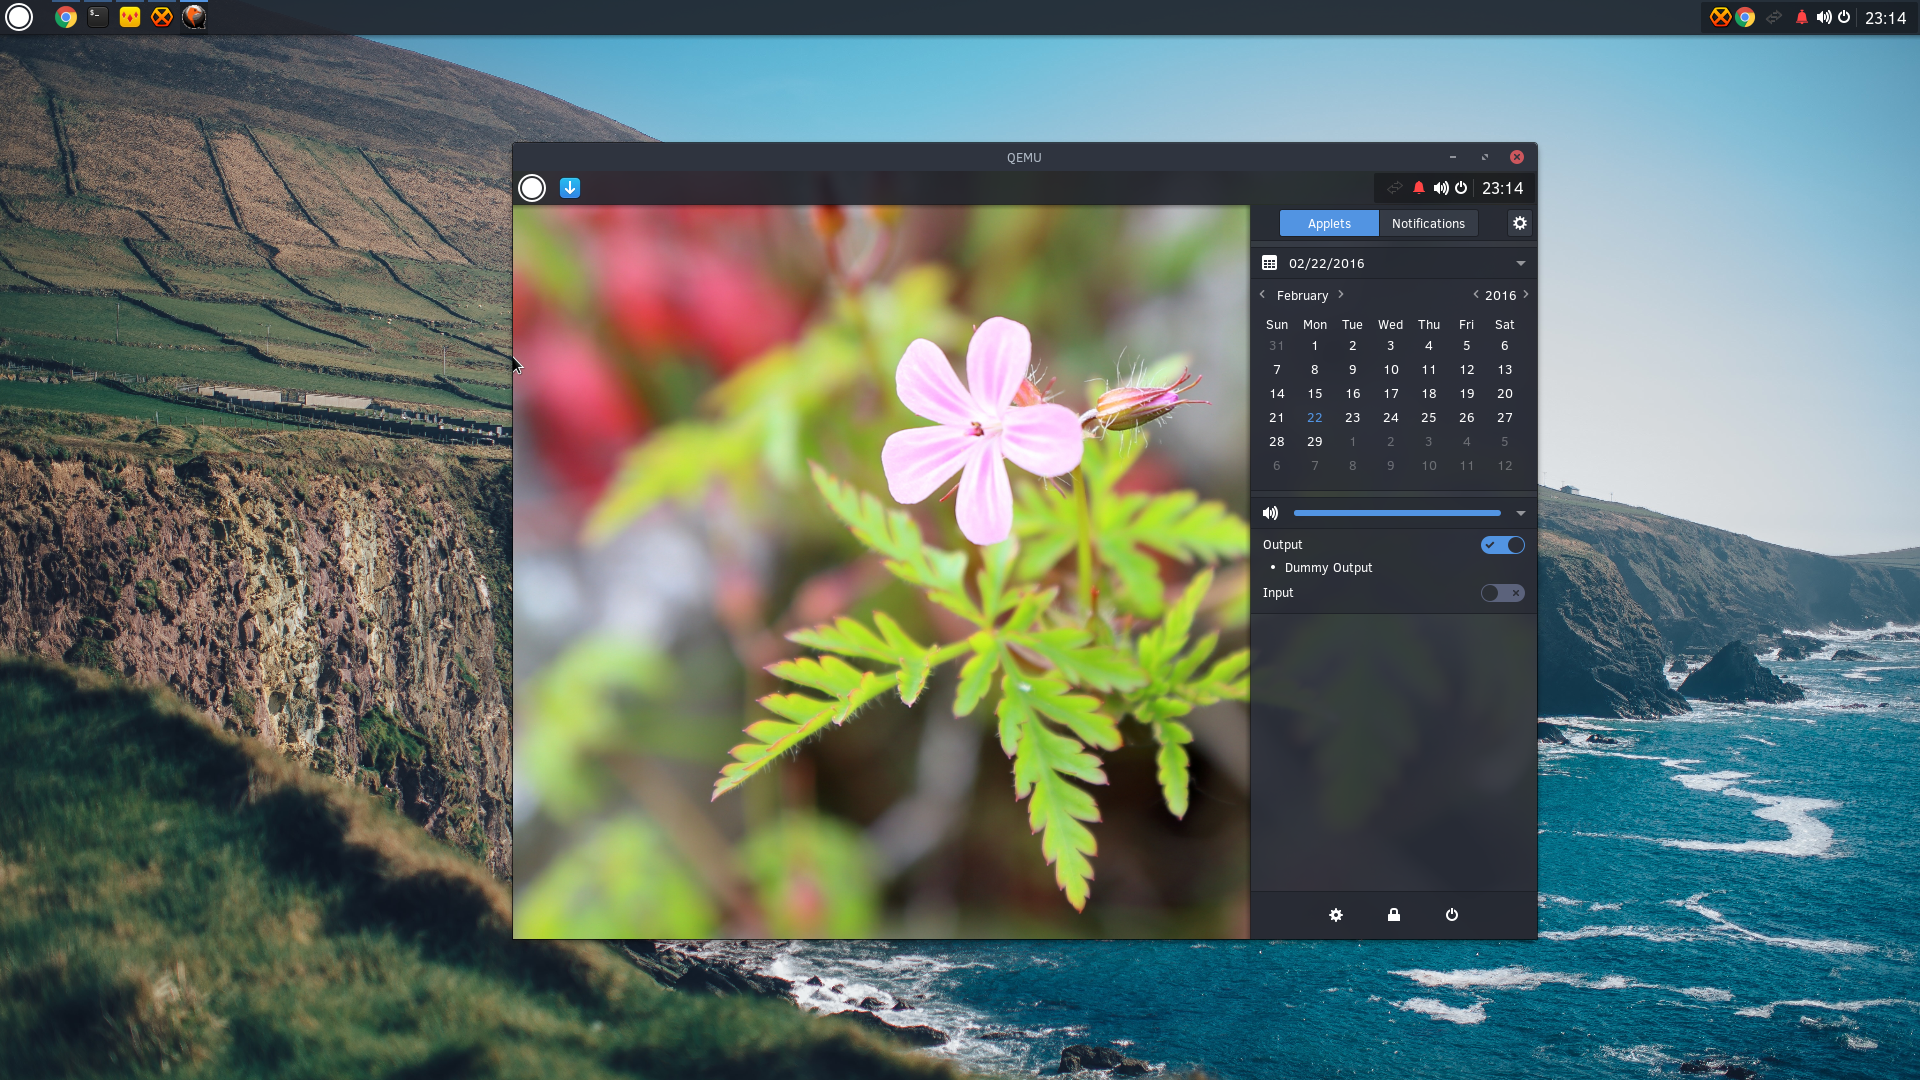Image resolution: width=1920 pixels, height=1080 pixels.
Task: Switch to the Applets tab
Action: (x=1329, y=223)
